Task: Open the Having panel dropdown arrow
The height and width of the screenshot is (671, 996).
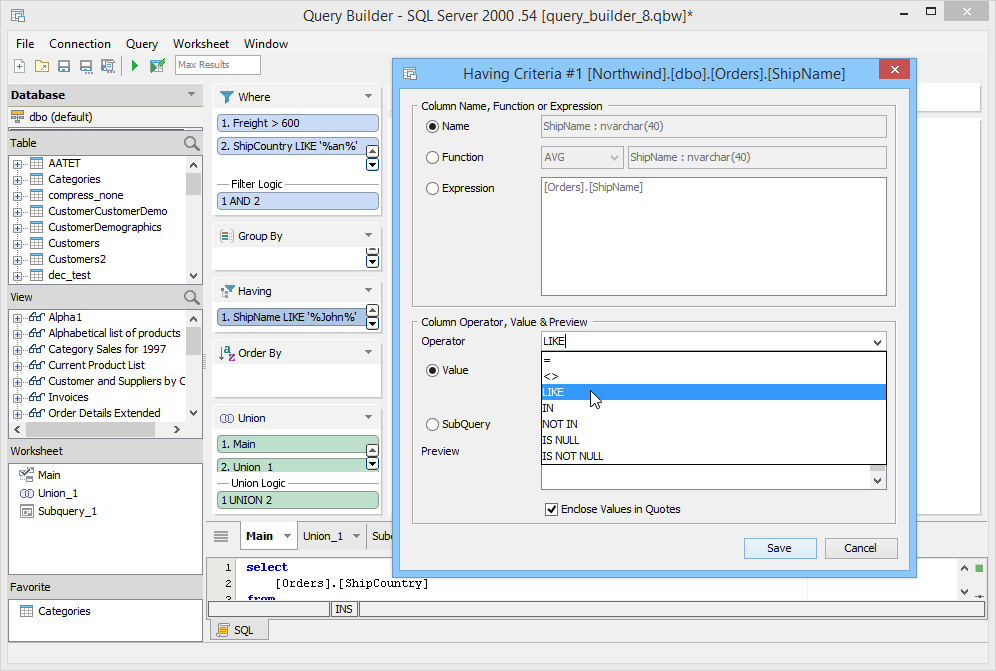Action: point(368,290)
